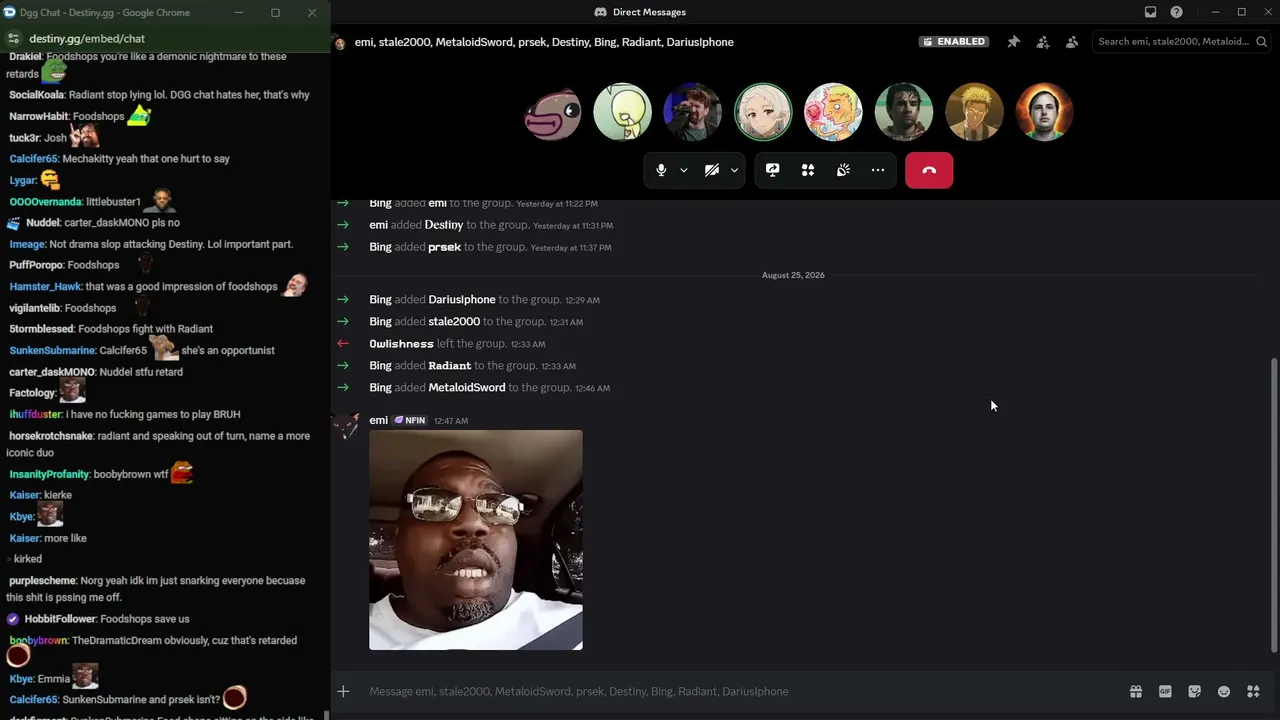Focus the message input box
The width and height of the screenshot is (1280, 720).
(x=740, y=691)
